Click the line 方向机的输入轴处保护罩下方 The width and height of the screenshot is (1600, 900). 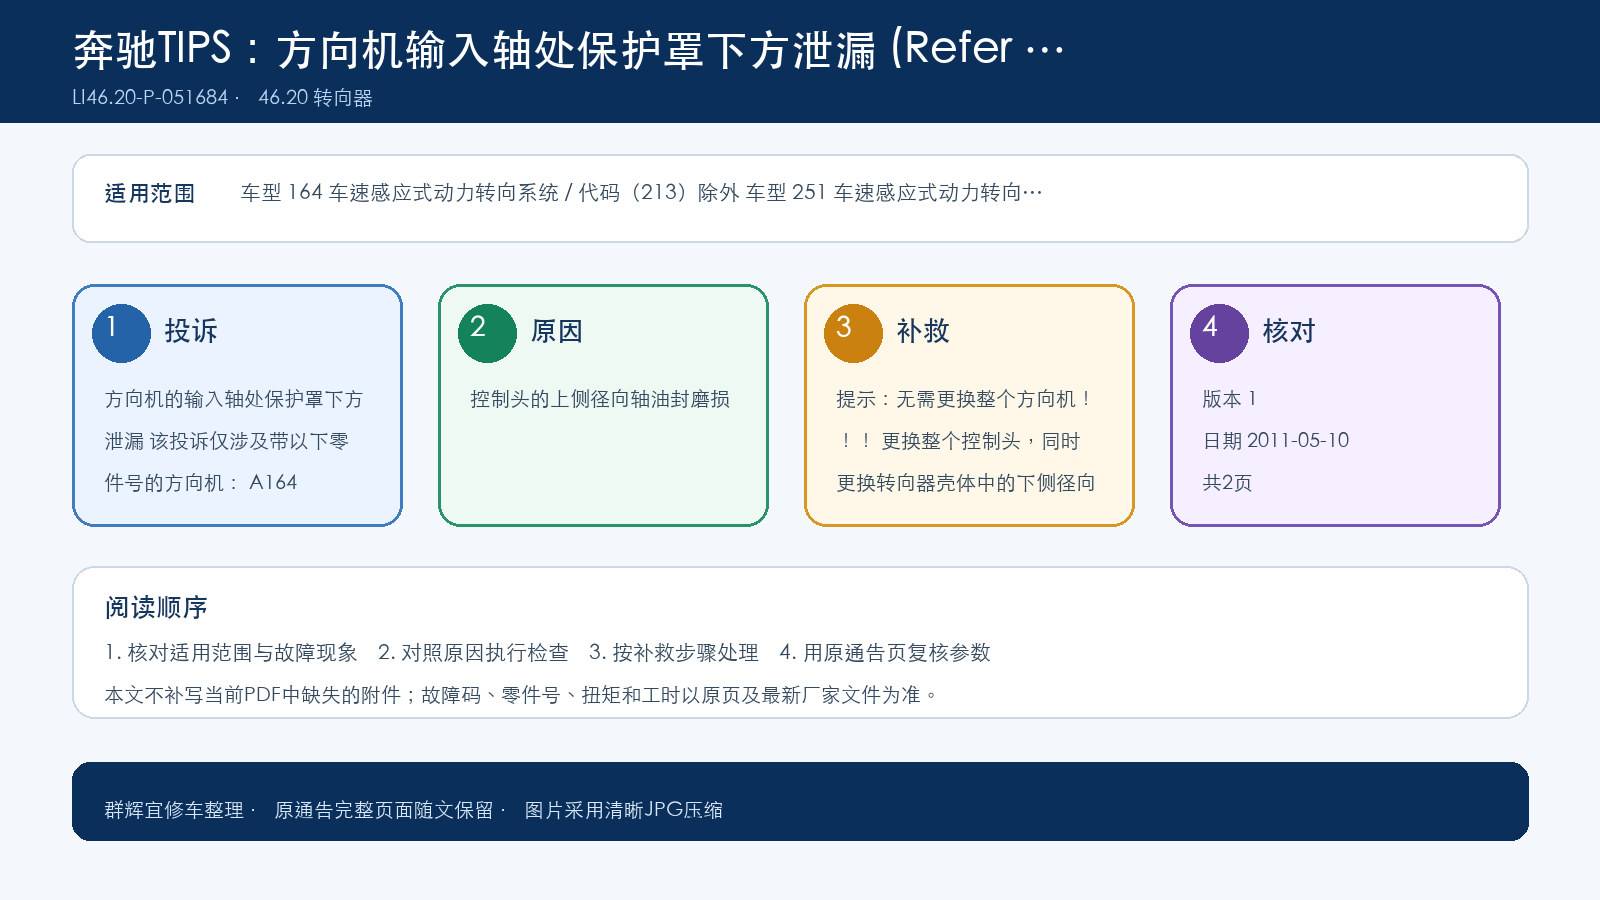(234, 399)
